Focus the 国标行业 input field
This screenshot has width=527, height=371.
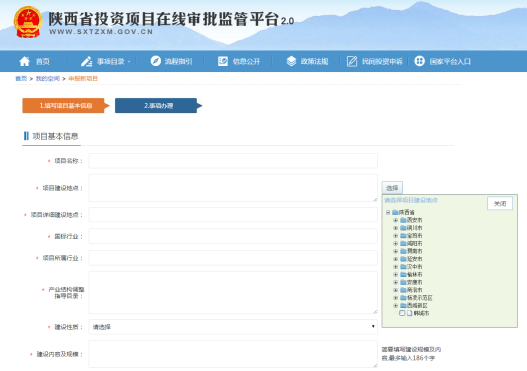(x=233, y=236)
